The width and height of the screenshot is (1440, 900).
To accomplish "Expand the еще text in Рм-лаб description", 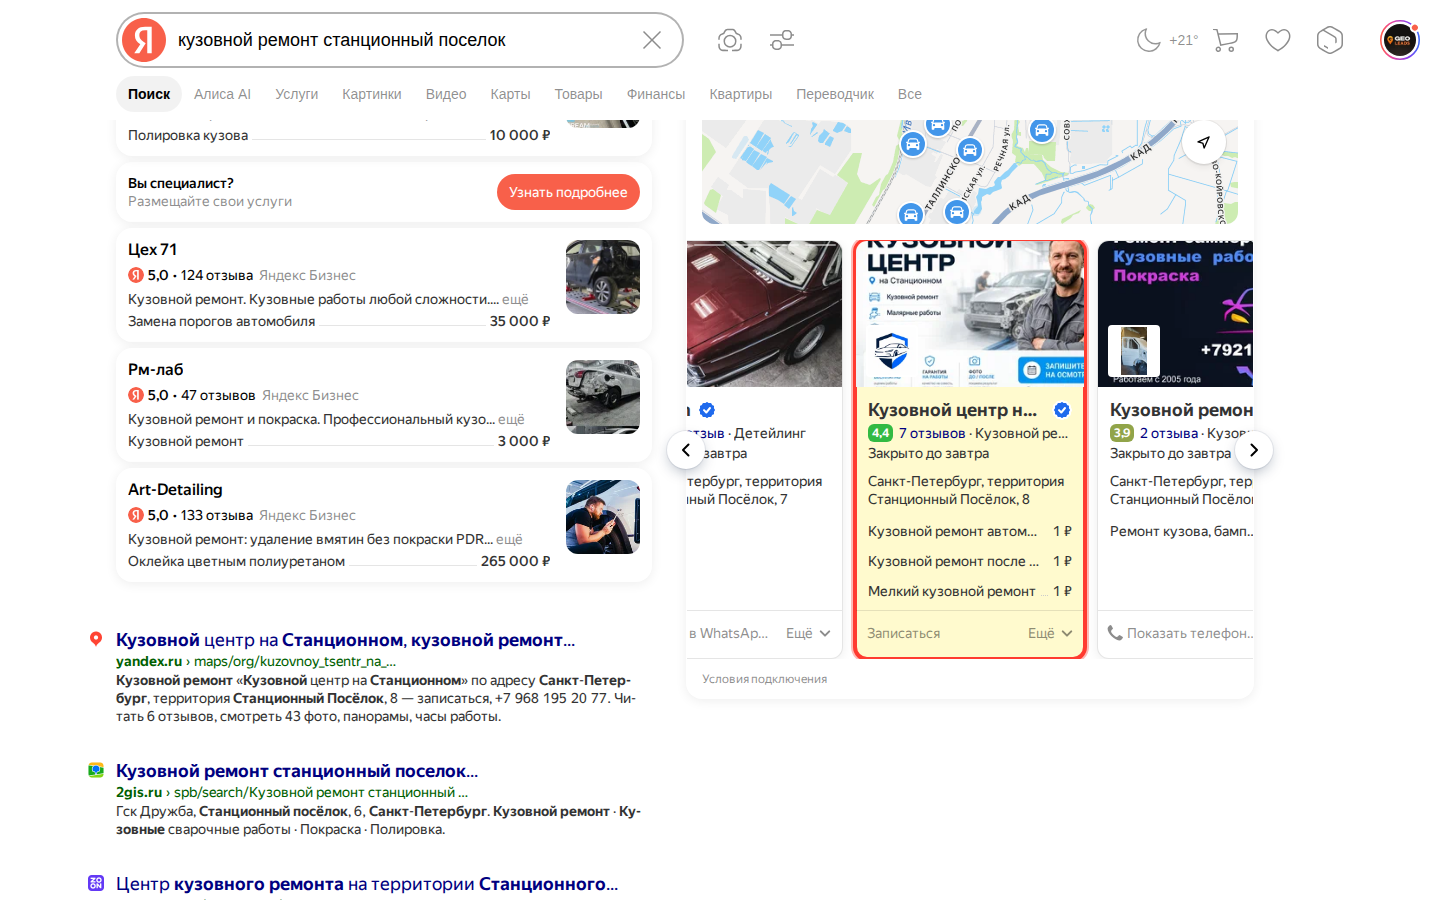I will 511,419.
